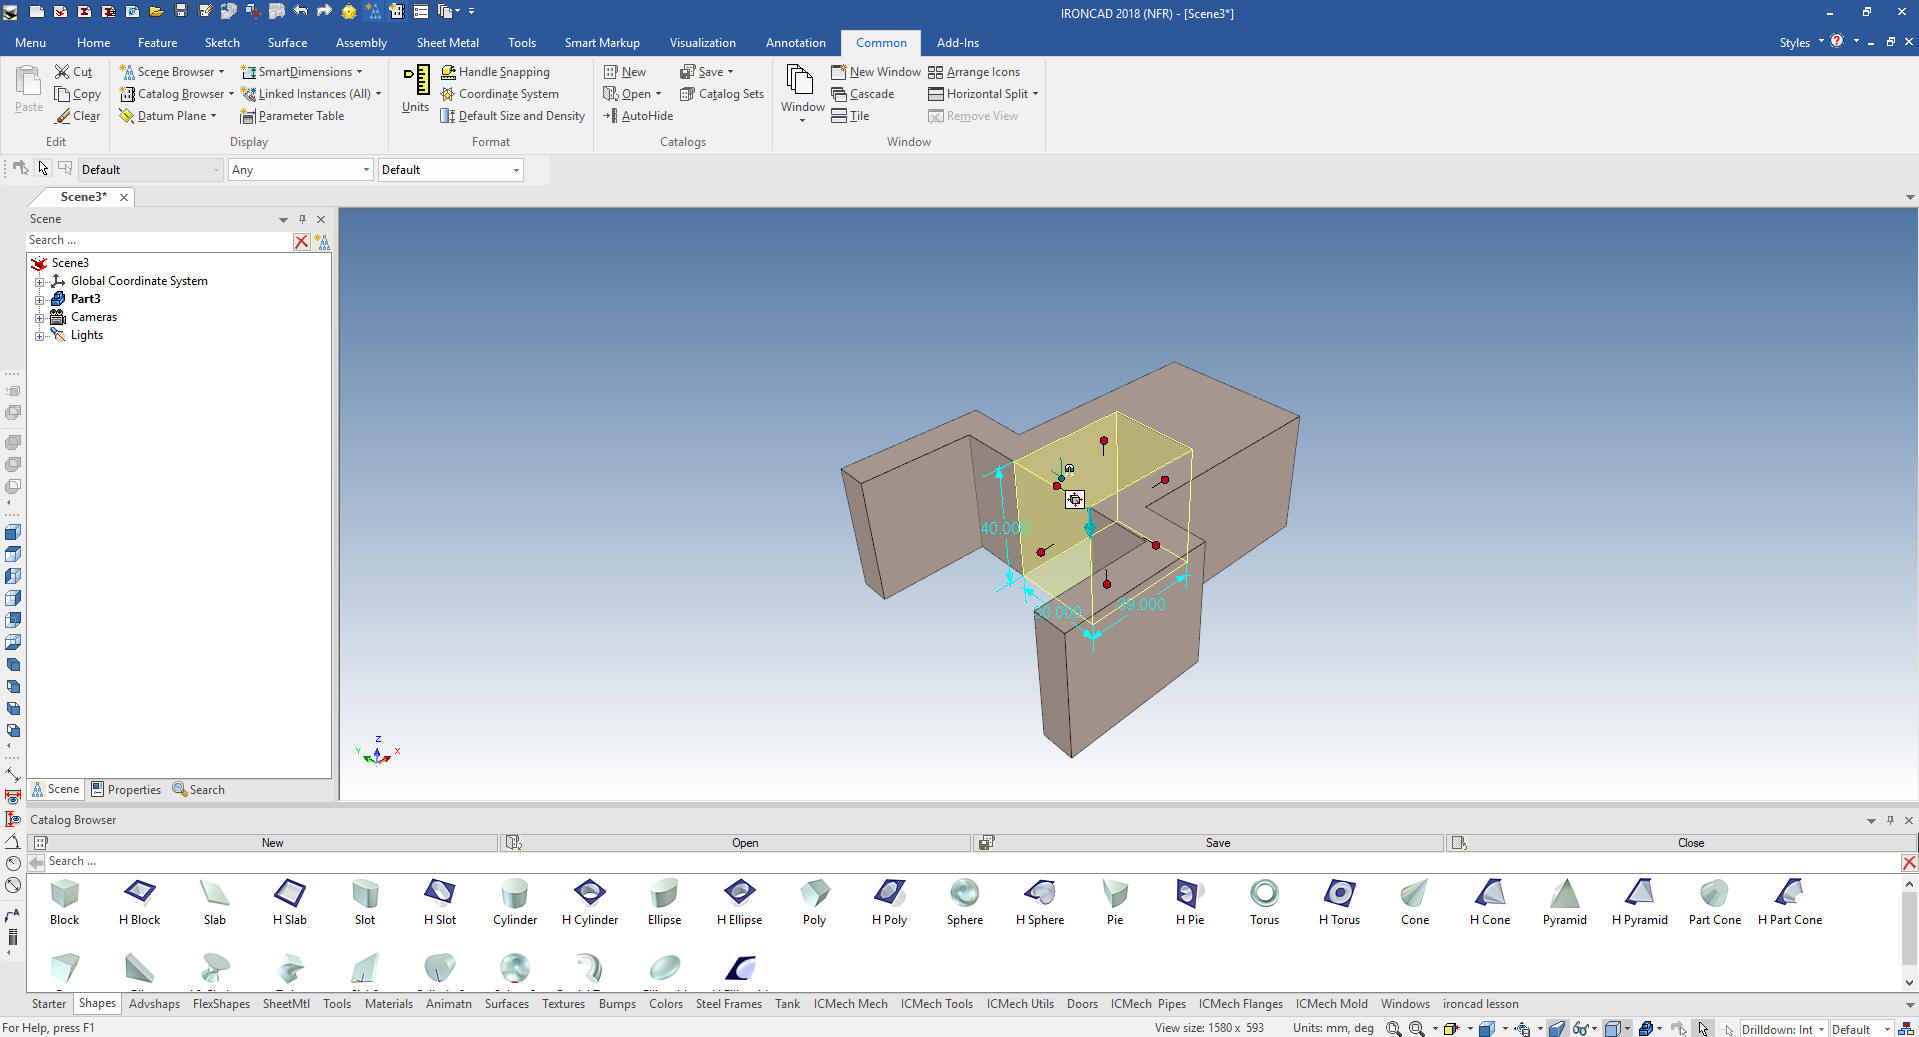Expand the Cameras tree node
The height and width of the screenshot is (1037, 1919).
click(40, 317)
